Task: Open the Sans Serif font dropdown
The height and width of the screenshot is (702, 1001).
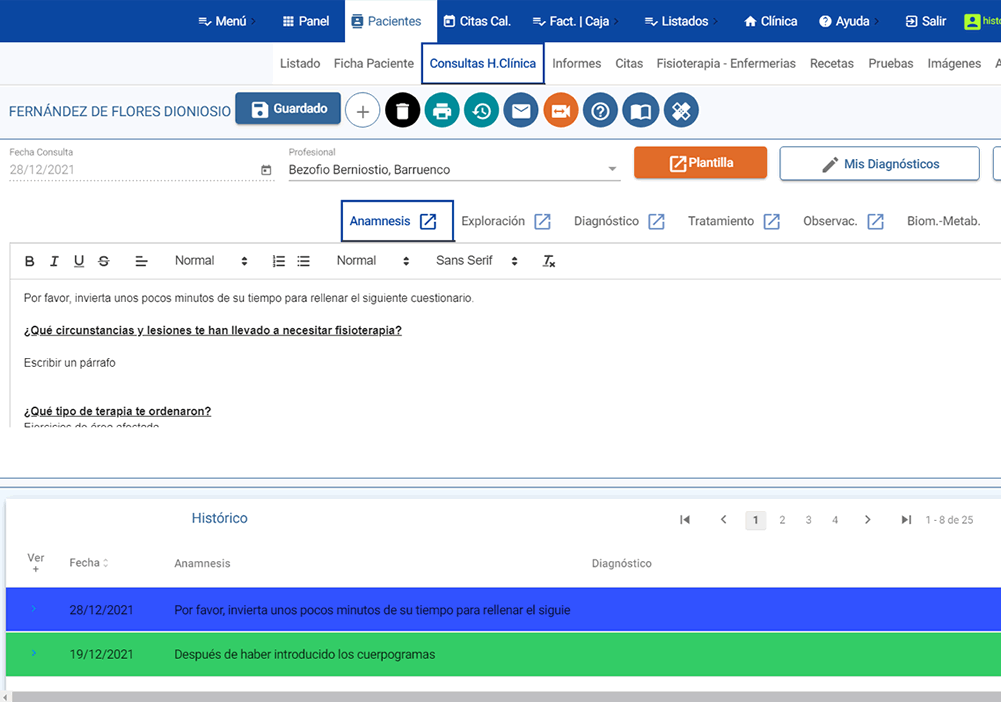Action: (x=478, y=261)
